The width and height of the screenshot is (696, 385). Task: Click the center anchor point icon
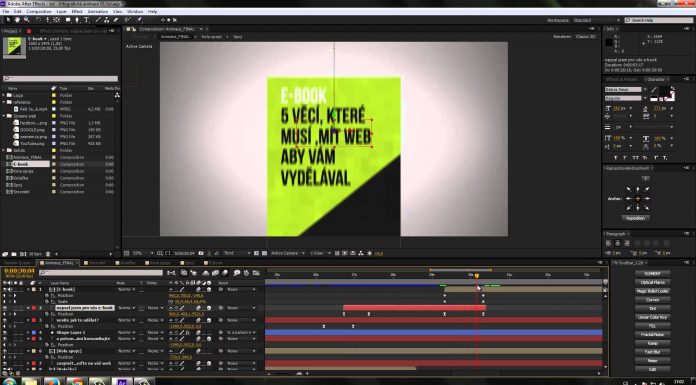tap(638, 198)
